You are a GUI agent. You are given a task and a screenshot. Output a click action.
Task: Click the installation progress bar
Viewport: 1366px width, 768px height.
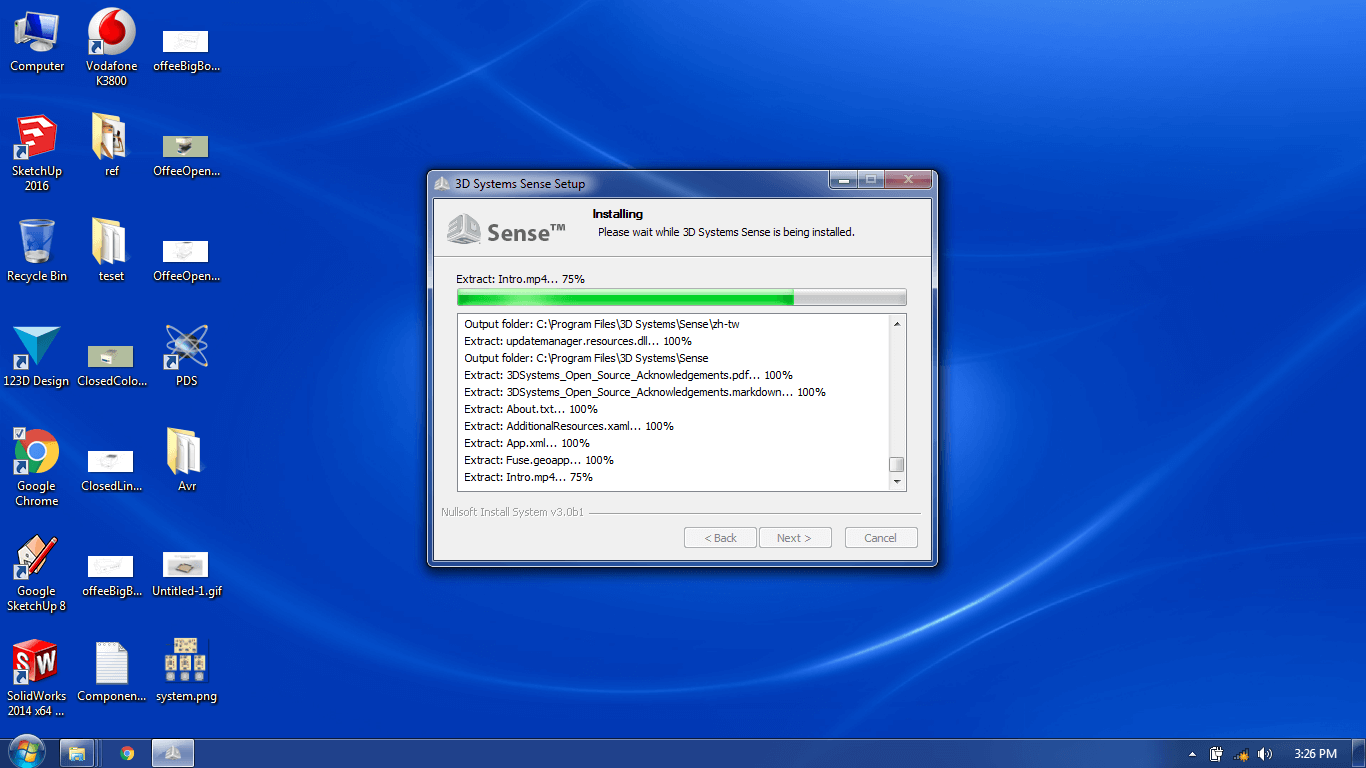682,297
